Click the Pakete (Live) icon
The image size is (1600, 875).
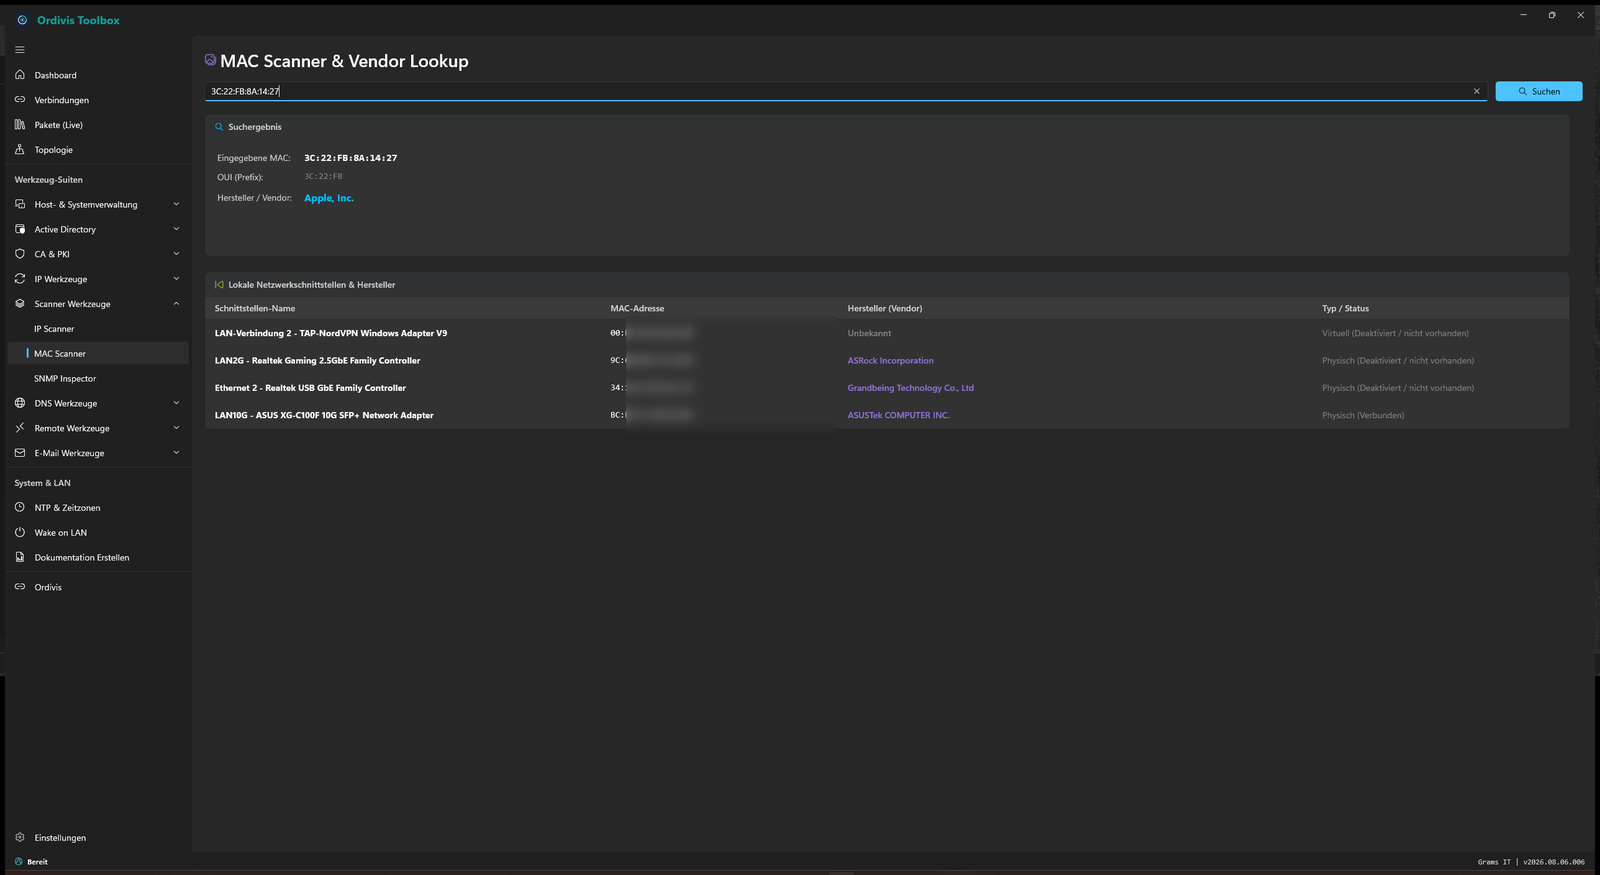(x=20, y=125)
